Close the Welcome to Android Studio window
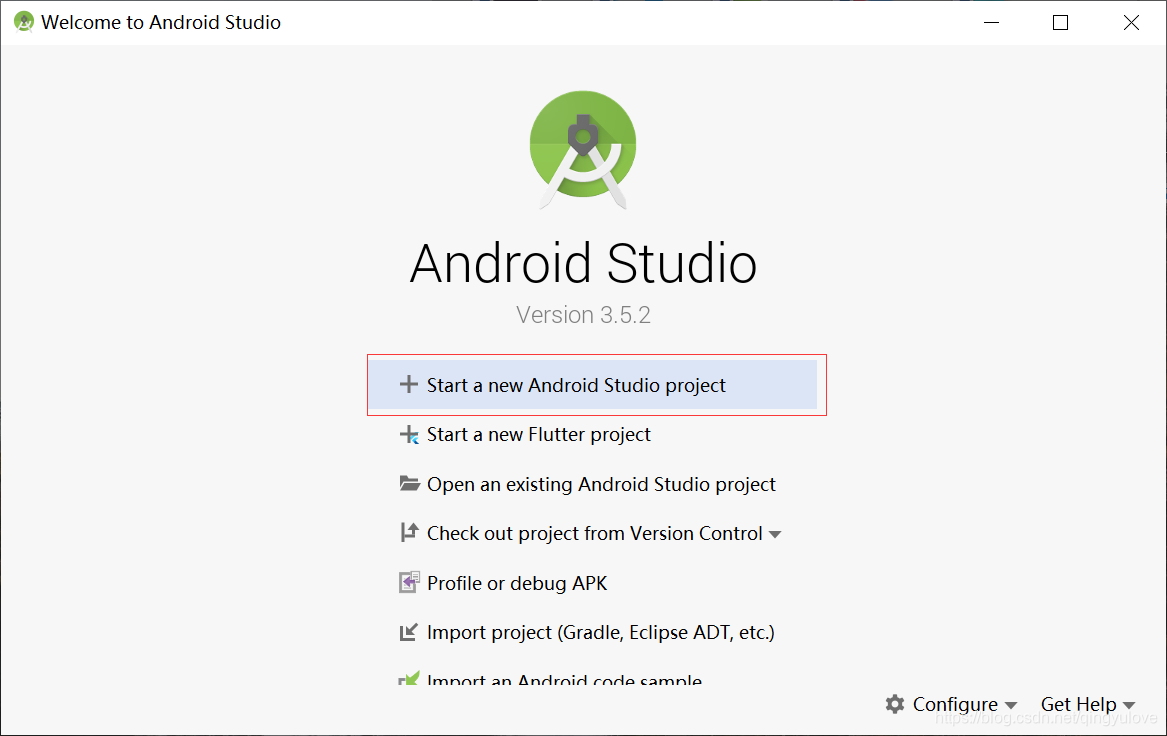 (x=1131, y=22)
